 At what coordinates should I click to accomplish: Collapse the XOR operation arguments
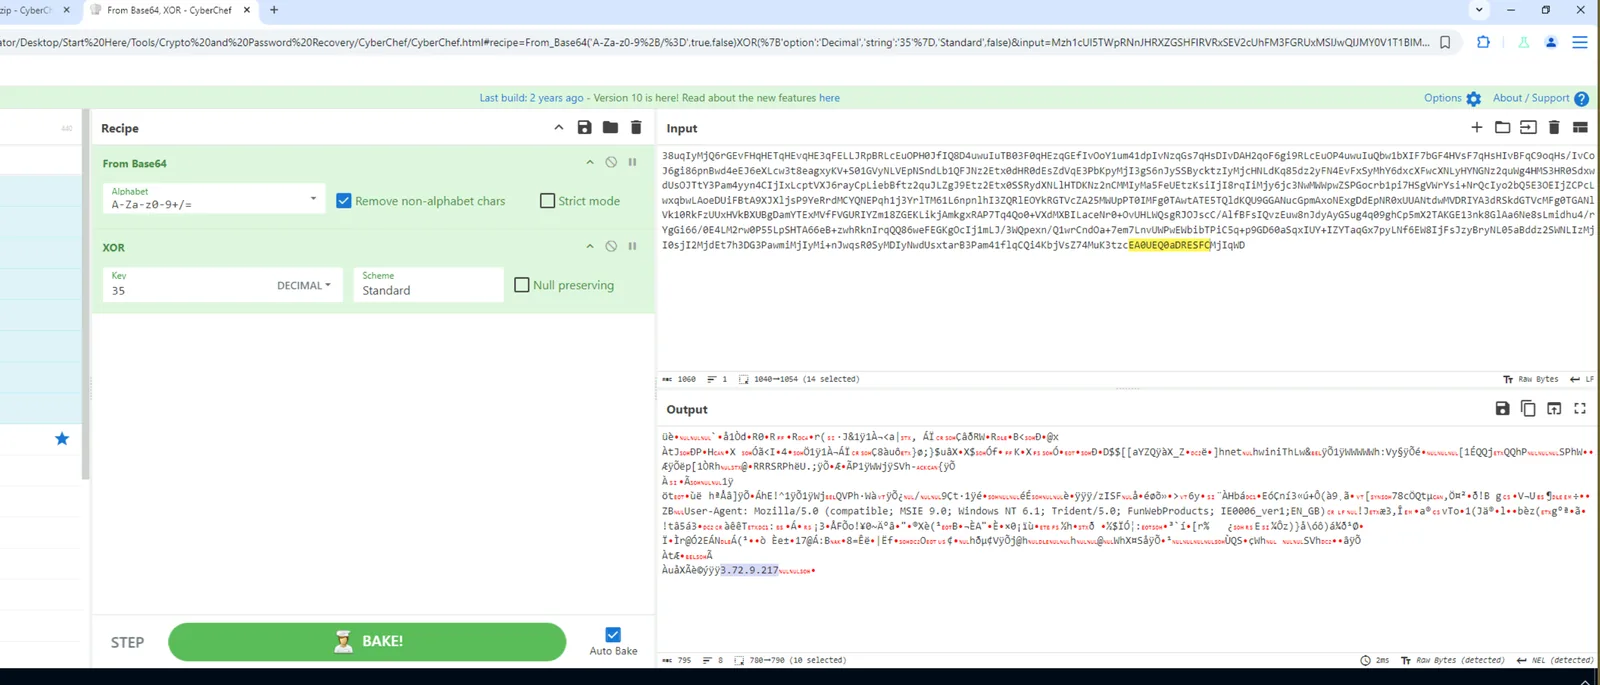590,246
